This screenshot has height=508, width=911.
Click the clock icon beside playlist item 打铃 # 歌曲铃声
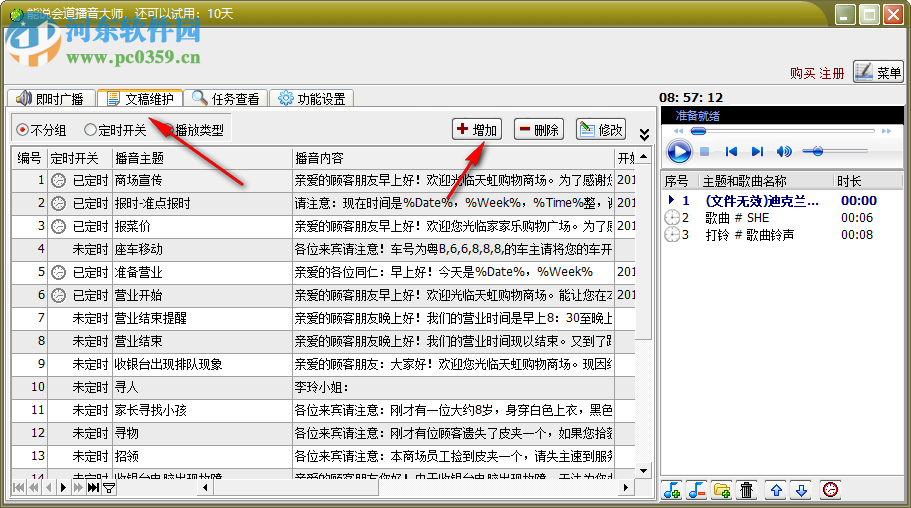(x=672, y=235)
